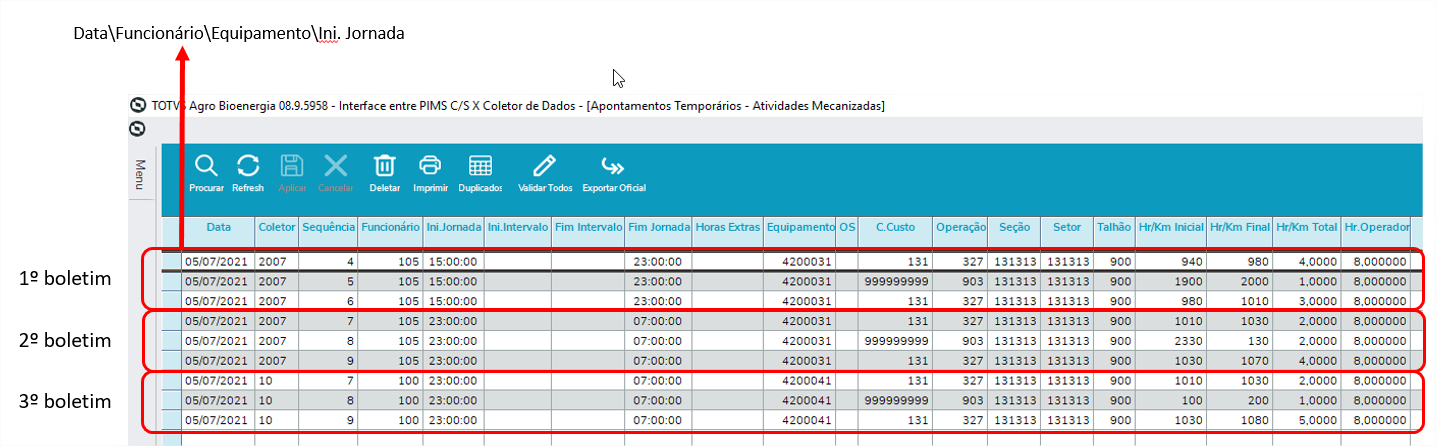Click the Cancelar X icon
The width and height of the screenshot is (1436, 446).
336,166
